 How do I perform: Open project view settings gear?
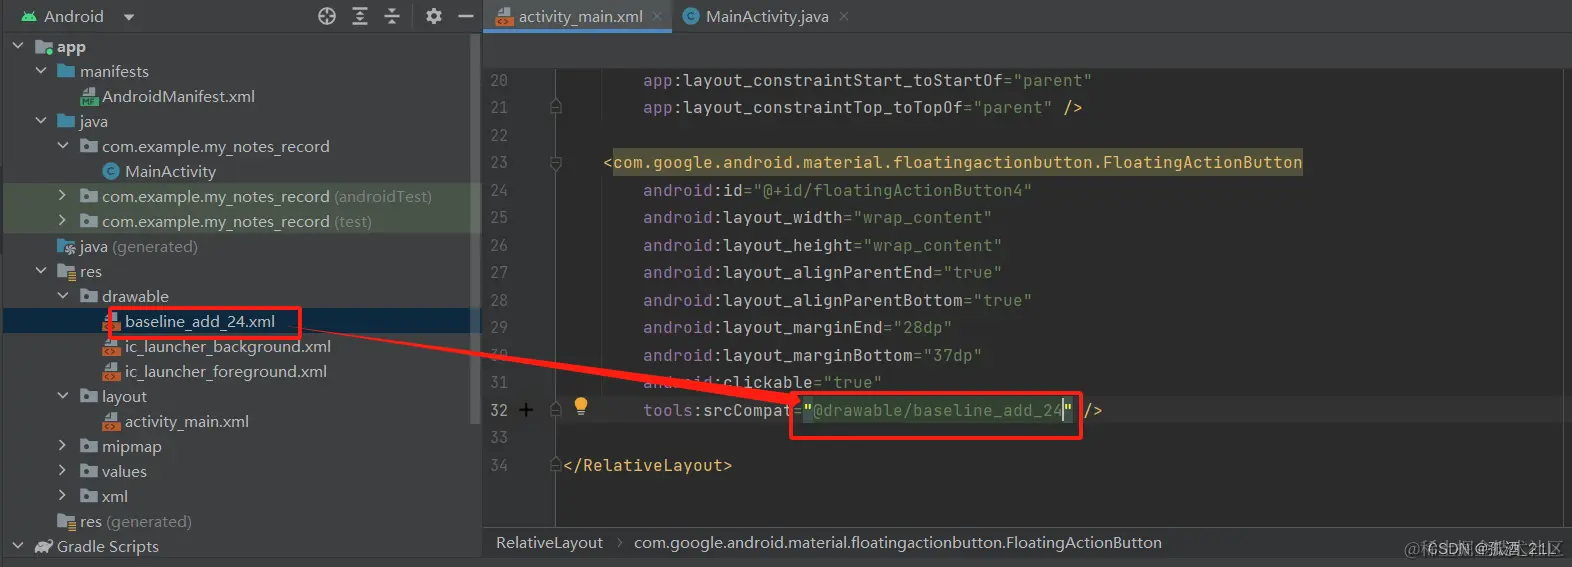coord(433,16)
